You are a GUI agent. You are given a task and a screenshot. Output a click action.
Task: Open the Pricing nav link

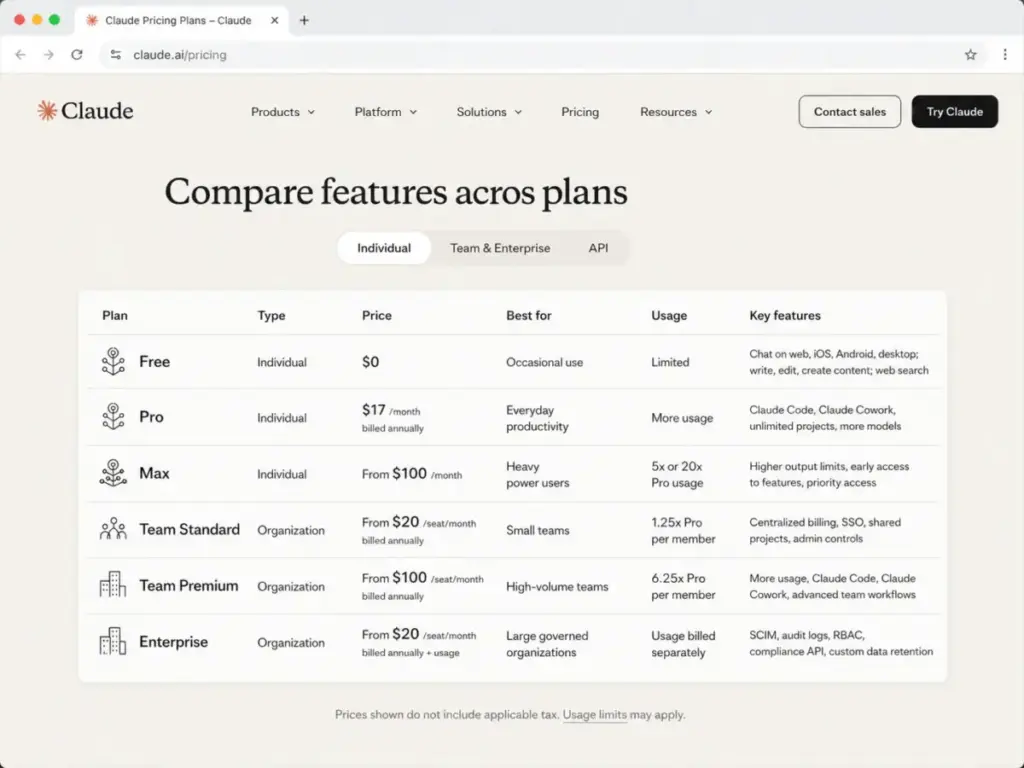[x=580, y=112]
